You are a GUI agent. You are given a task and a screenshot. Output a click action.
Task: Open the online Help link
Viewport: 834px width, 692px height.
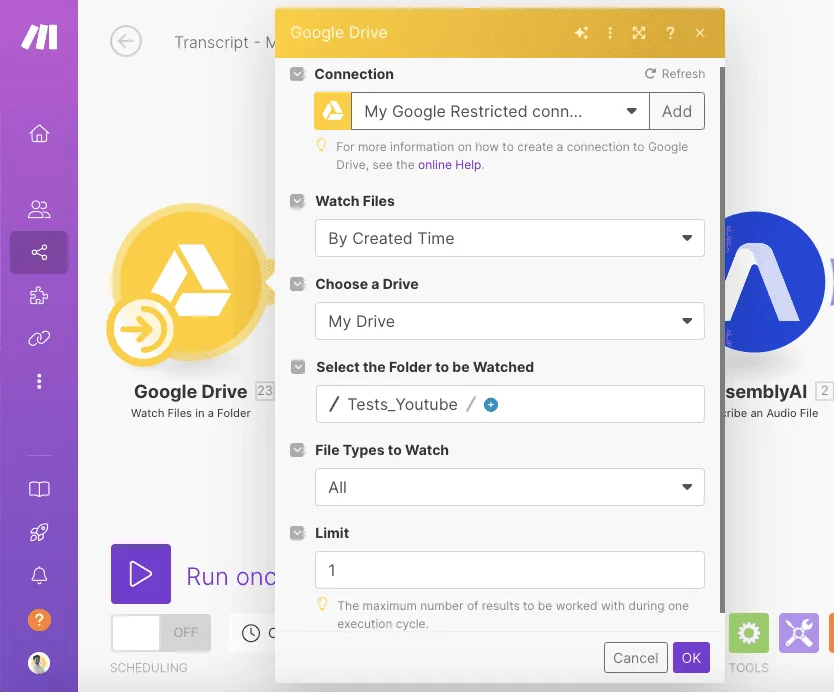point(449,165)
